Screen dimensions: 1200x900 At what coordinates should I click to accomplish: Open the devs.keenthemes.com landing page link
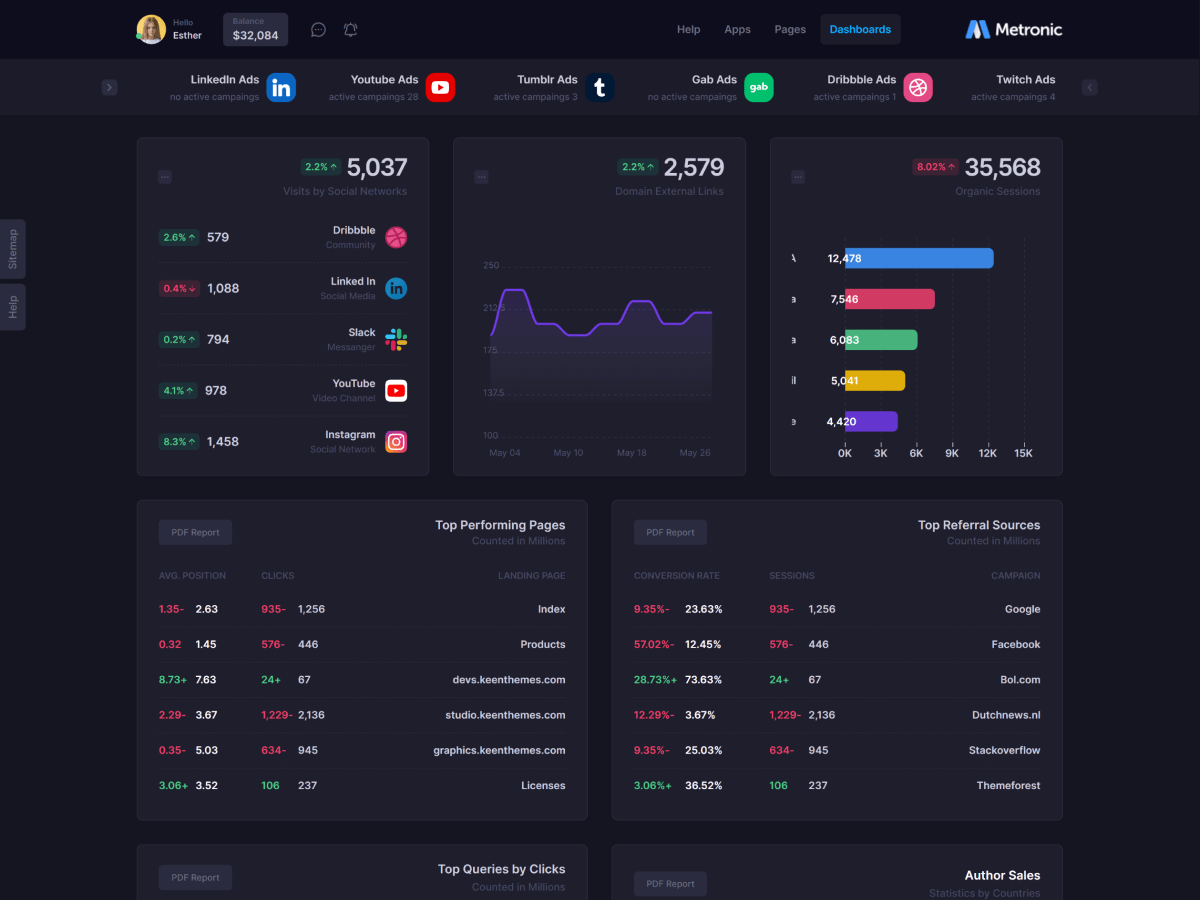[508, 680]
